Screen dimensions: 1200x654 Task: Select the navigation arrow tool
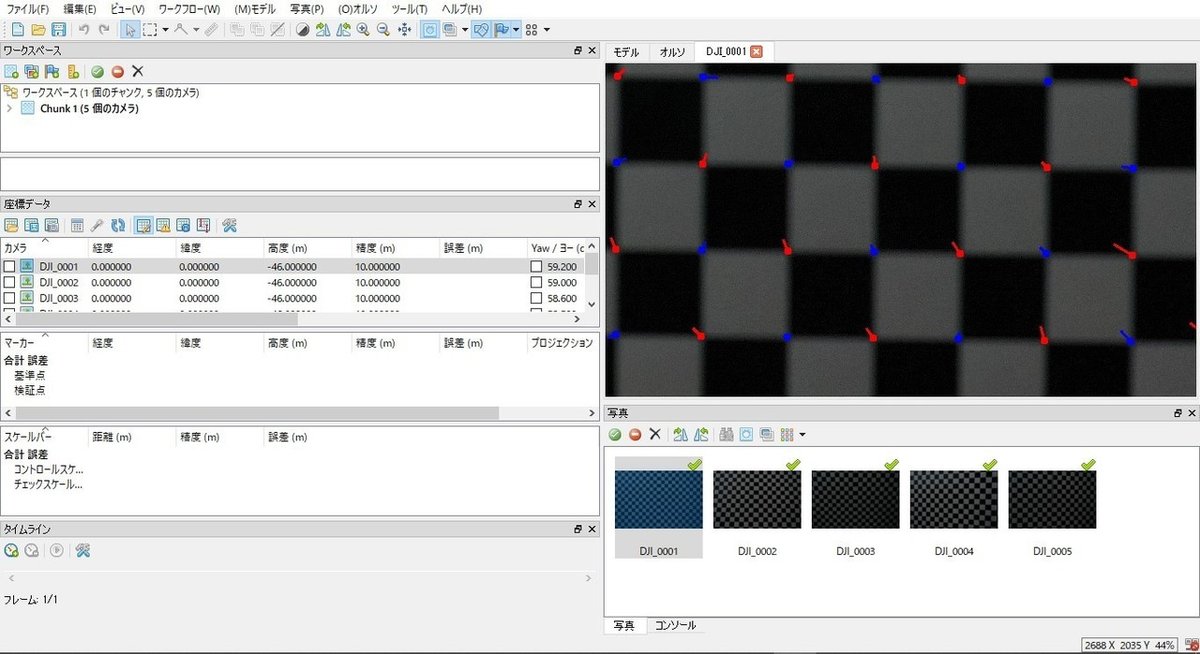click(130, 30)
